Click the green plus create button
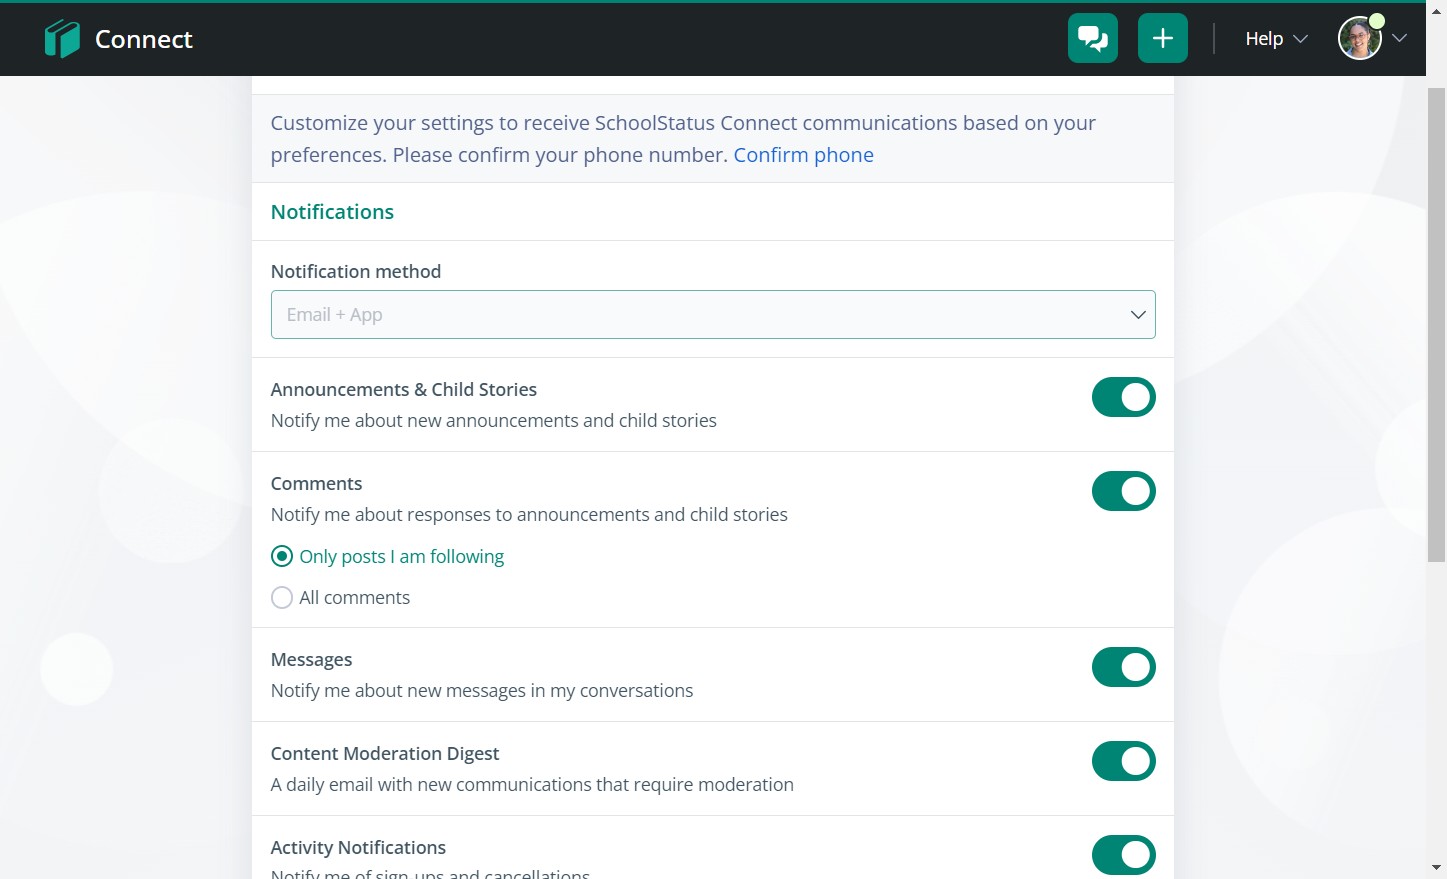 click(1162, 39)
